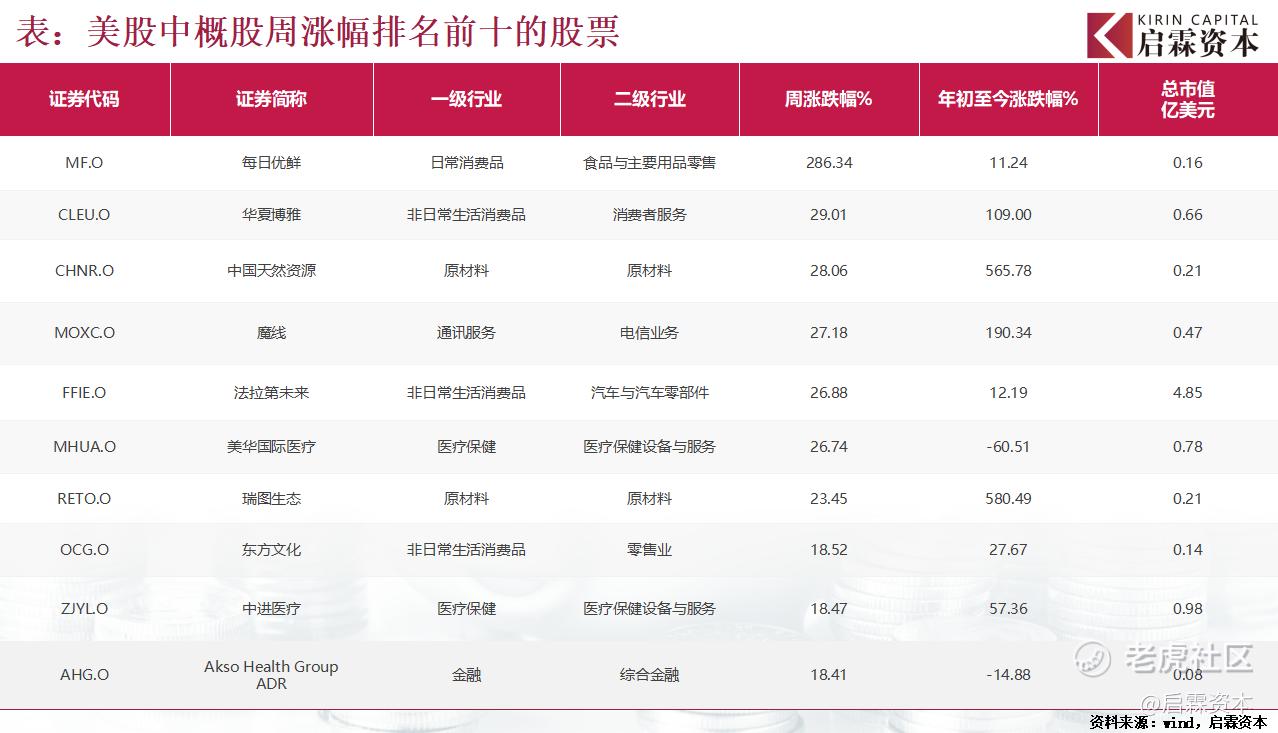Select the CHNR.O ticker cell
The width and height of the screenshot is (1278, 733).
tap(84, 270)
